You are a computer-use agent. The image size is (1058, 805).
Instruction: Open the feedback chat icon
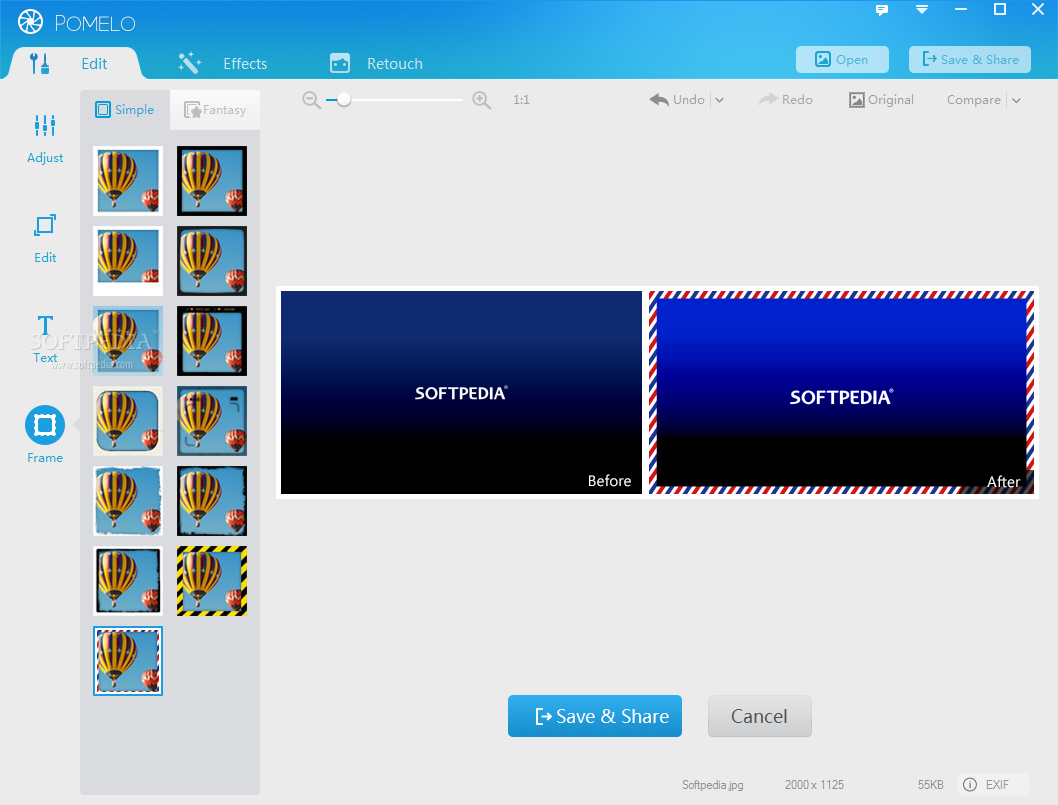click(882, 9)
